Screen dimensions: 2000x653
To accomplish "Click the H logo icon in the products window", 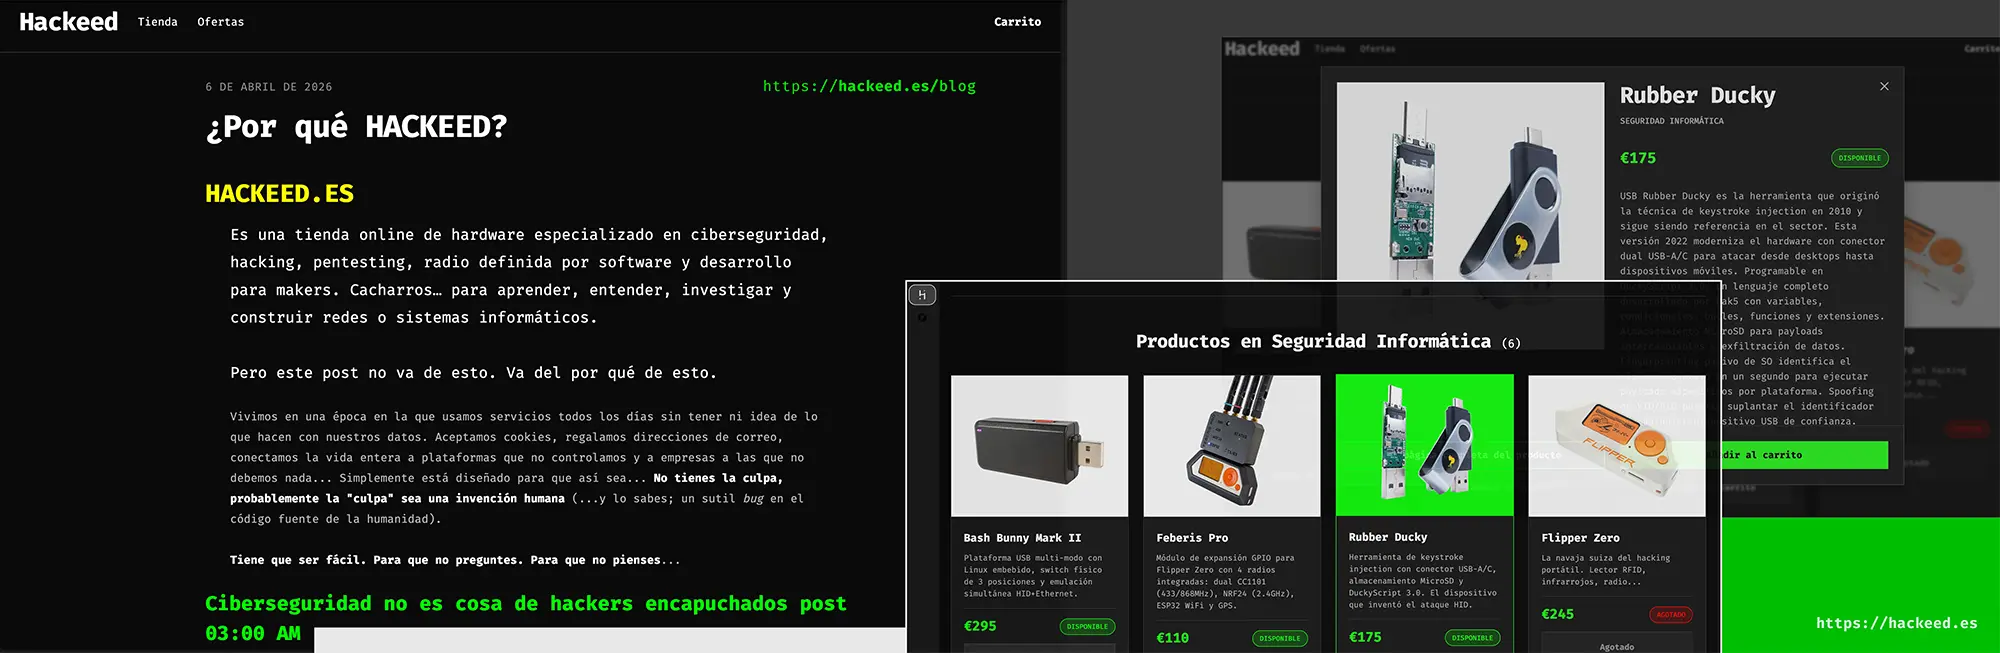I will point(922,295).
